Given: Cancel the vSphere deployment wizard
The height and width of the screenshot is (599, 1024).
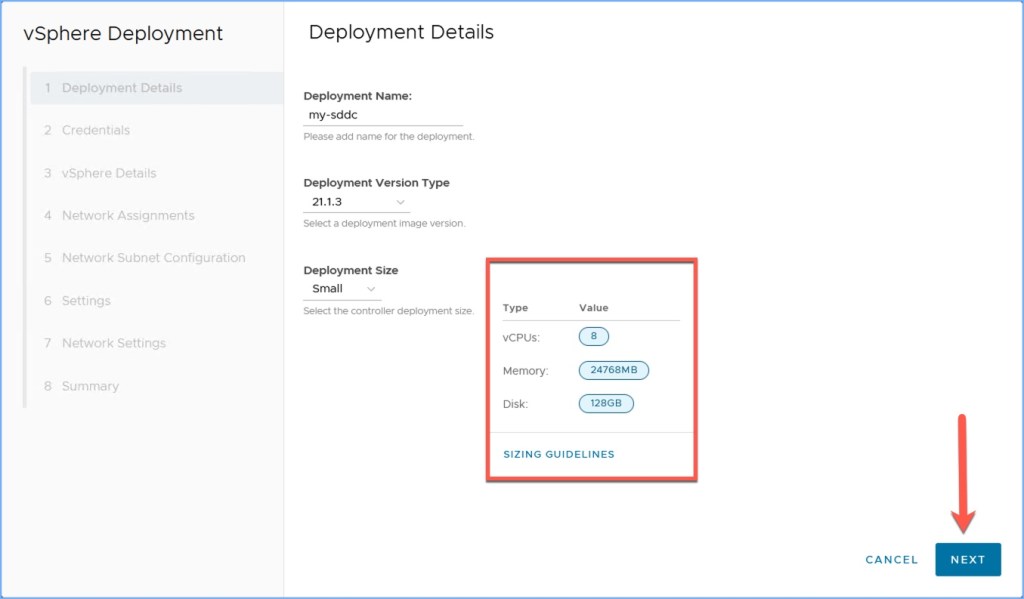Looking at the screenshot, I should 891,560.
